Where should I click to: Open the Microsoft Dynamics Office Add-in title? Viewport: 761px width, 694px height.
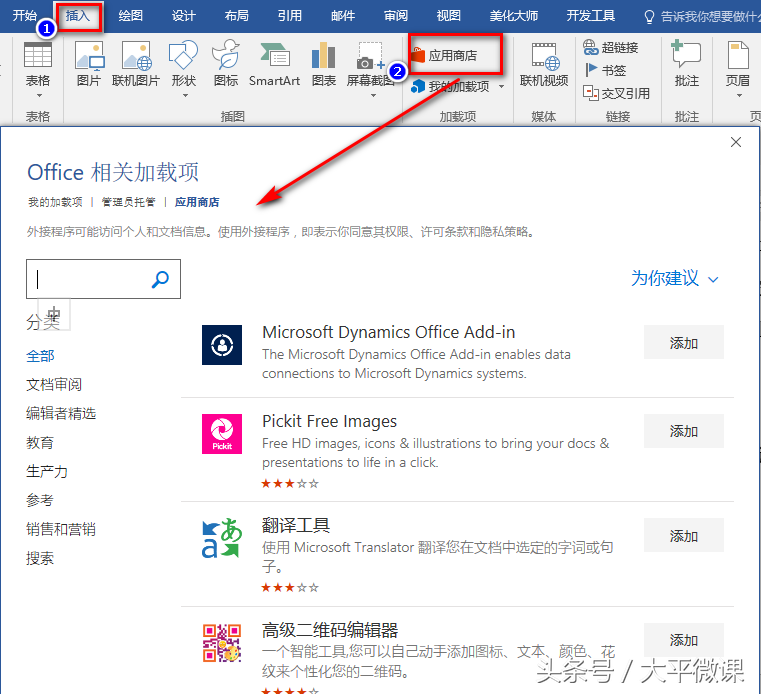point(388,332)
